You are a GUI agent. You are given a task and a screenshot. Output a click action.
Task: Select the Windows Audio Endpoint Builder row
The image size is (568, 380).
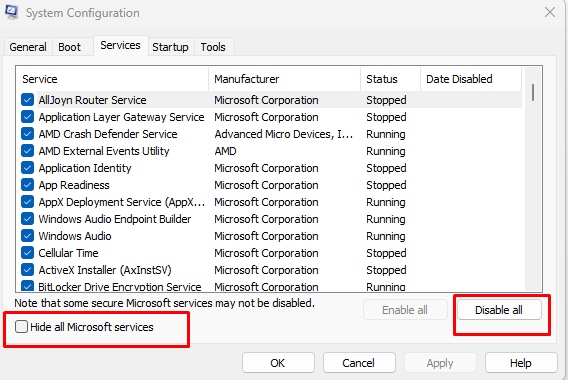pyautogui.click(x=269, y=219)
